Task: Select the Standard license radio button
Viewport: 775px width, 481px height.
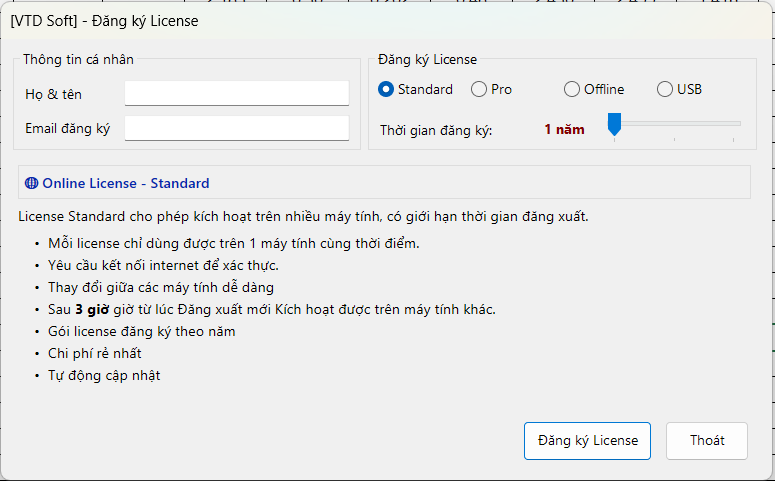Action: [x=386, y=90]
